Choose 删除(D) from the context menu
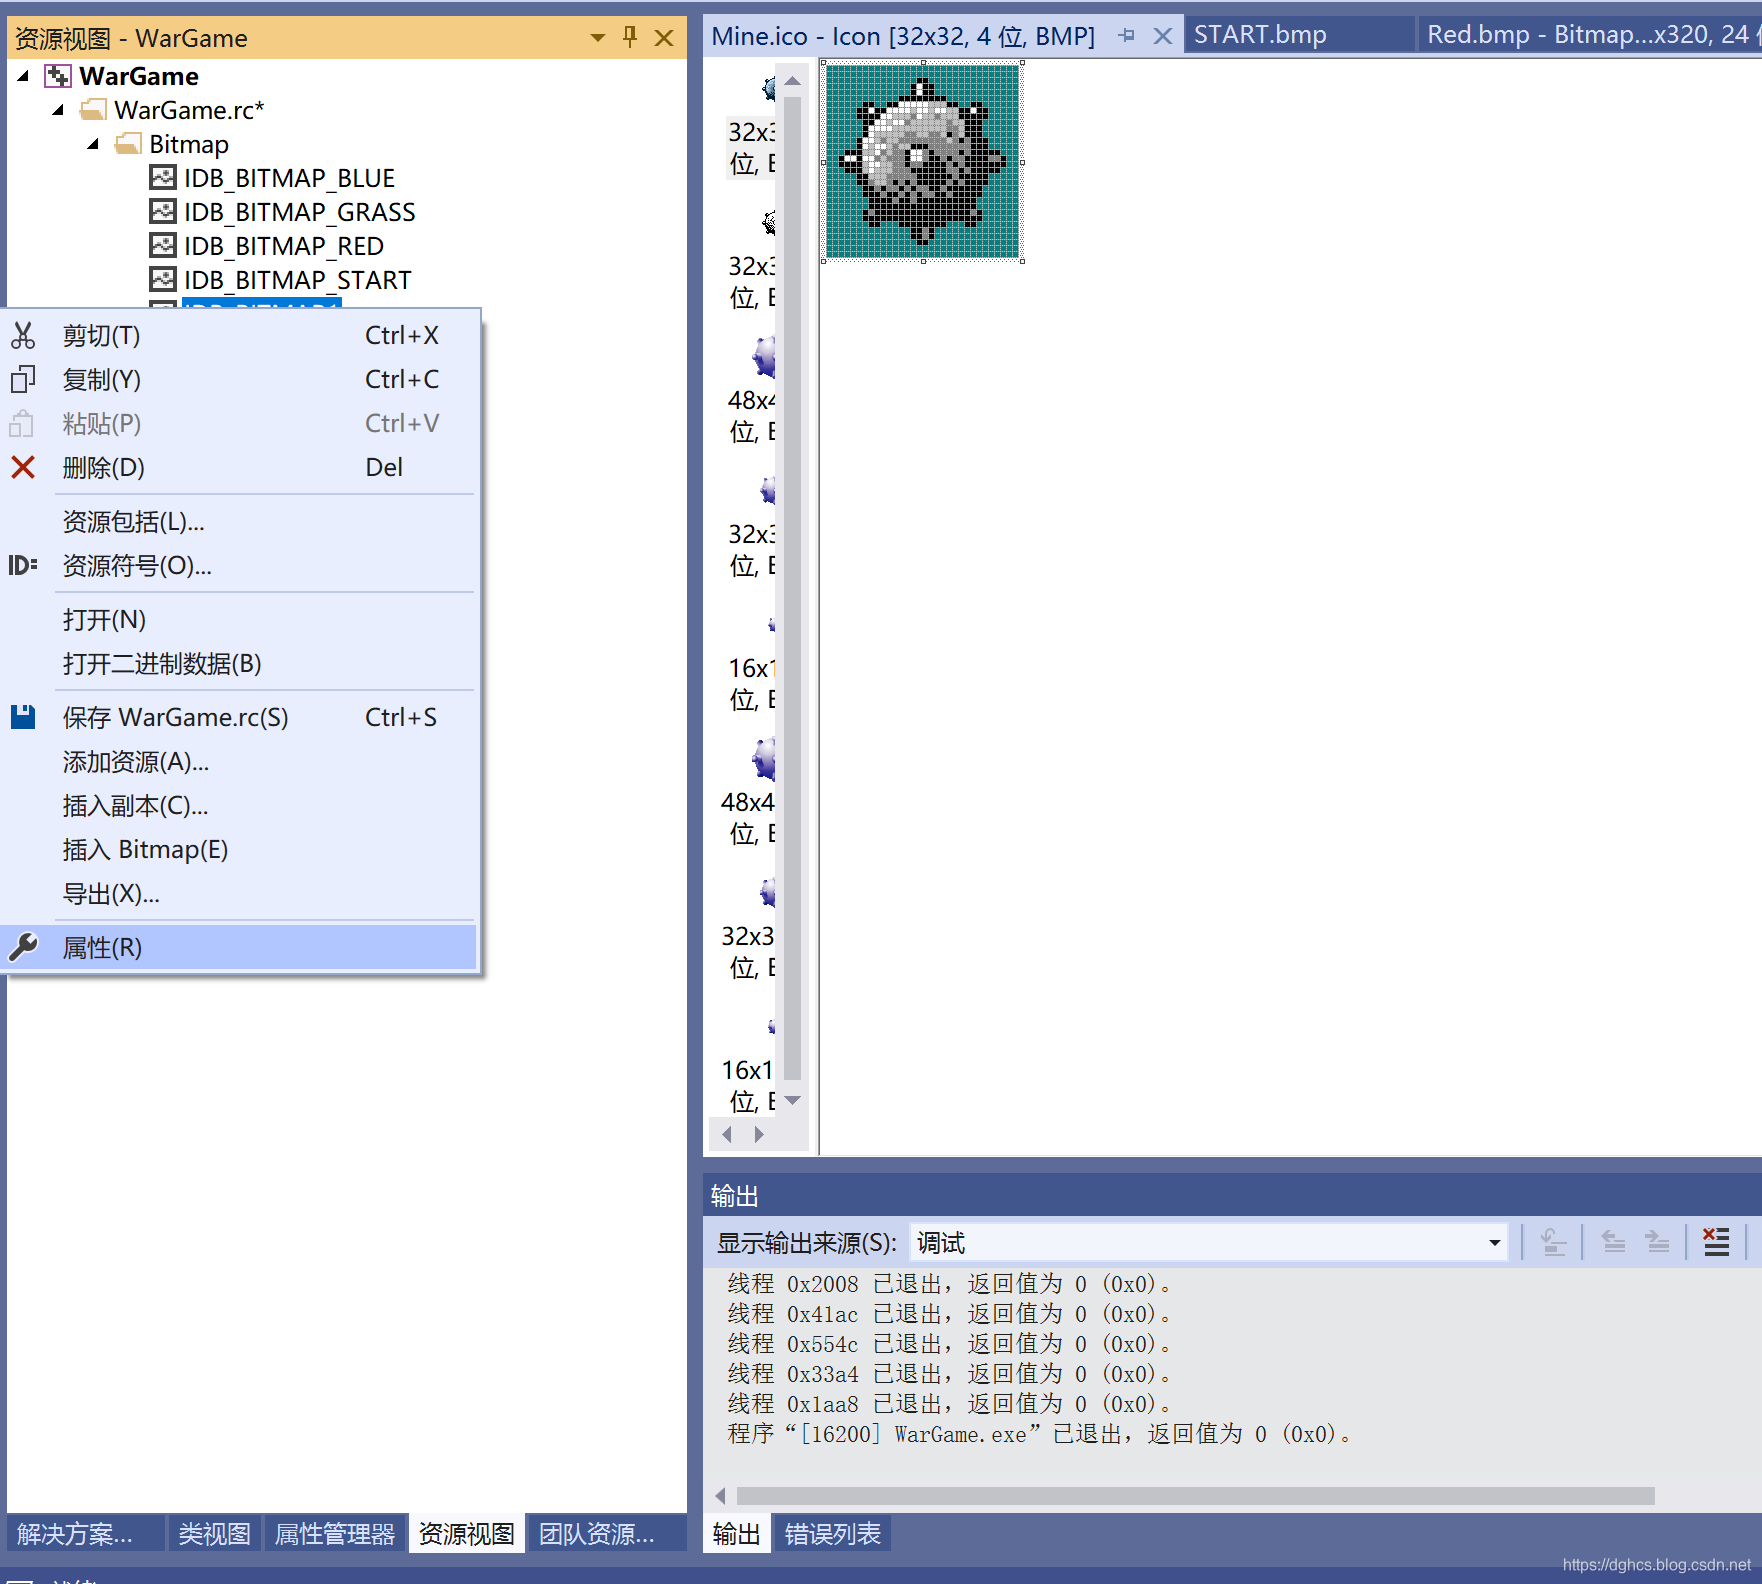Screen dimensions: 1762x1584 240,467
